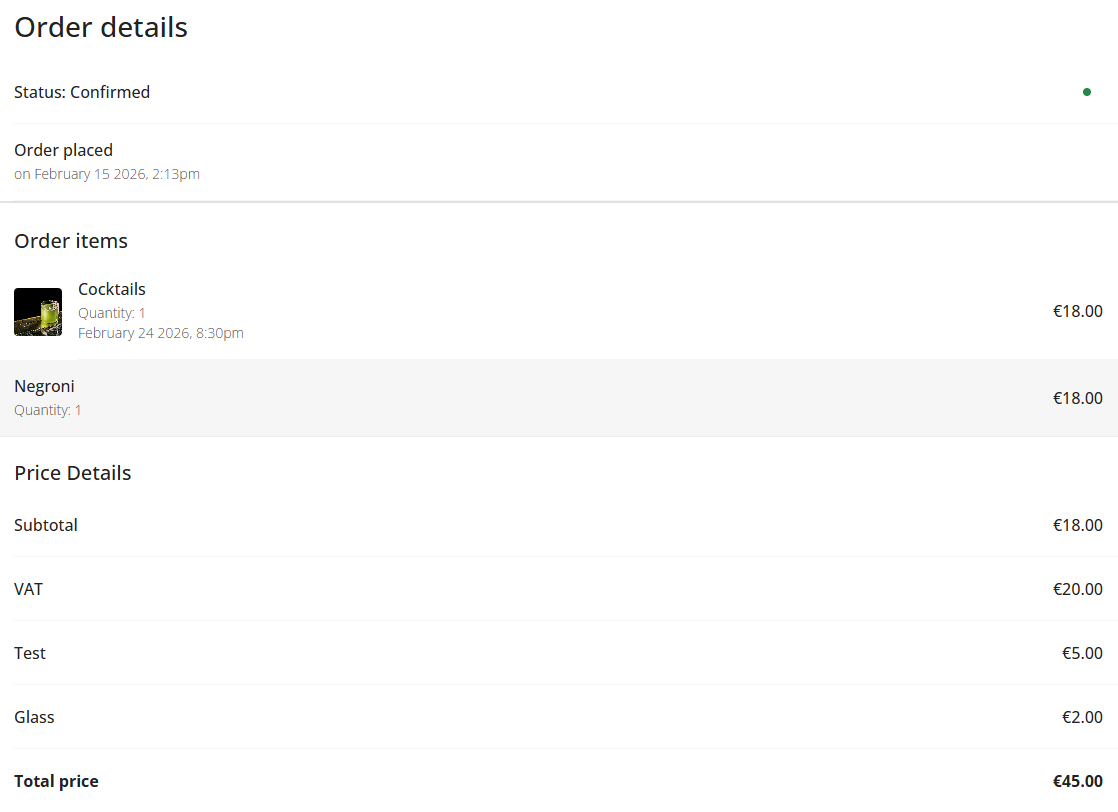Image resolution: width=1118 pixels, height=812 pixels.
Task: Click the Negroni €18.00 price
Action: point(1077,398)
